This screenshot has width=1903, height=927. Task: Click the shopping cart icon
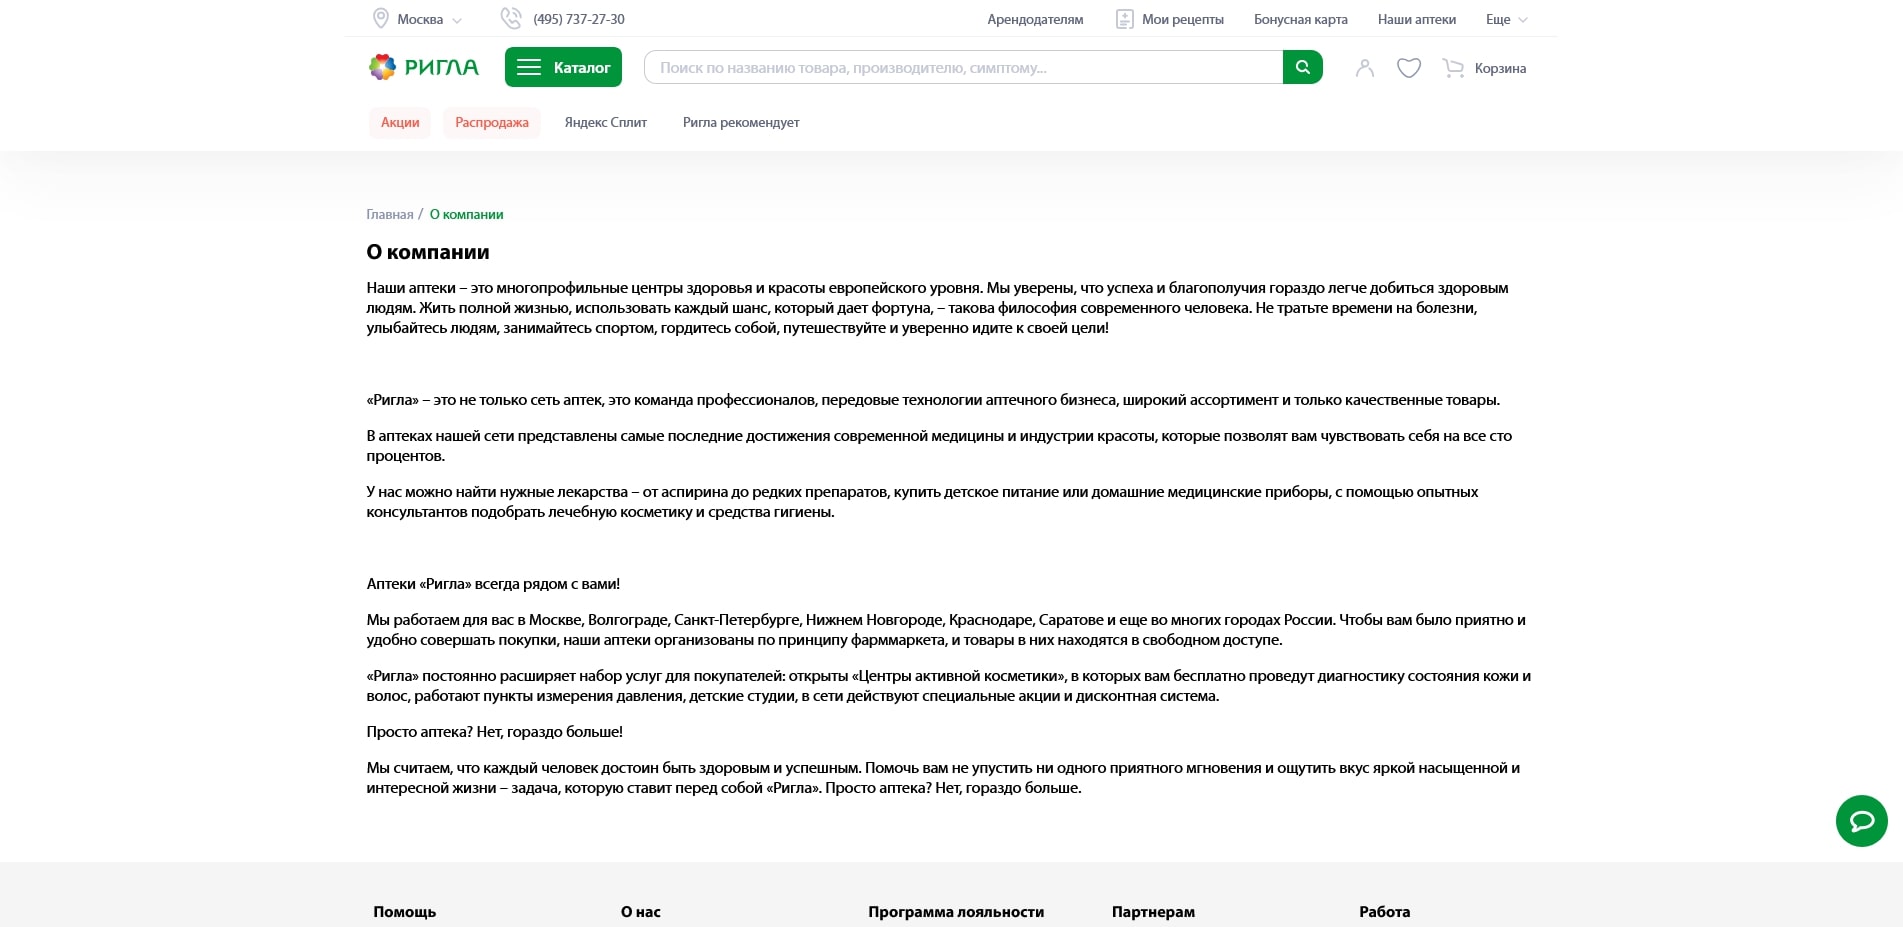[x=1453, y=68]
